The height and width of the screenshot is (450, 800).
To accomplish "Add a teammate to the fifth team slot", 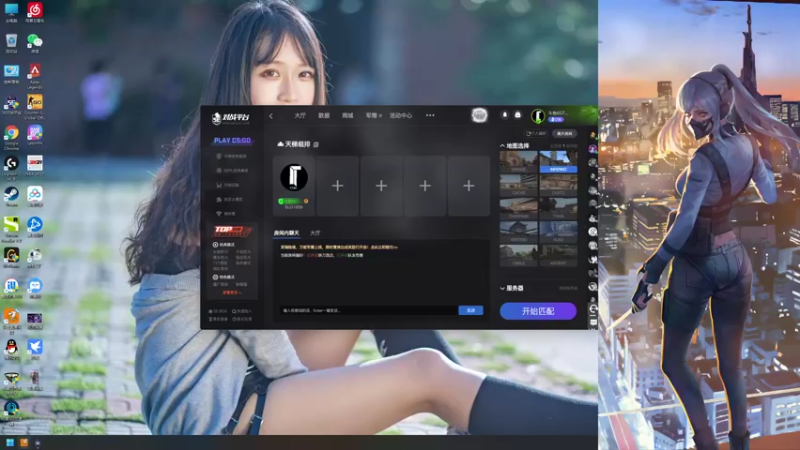I will [x=469, y=186].
